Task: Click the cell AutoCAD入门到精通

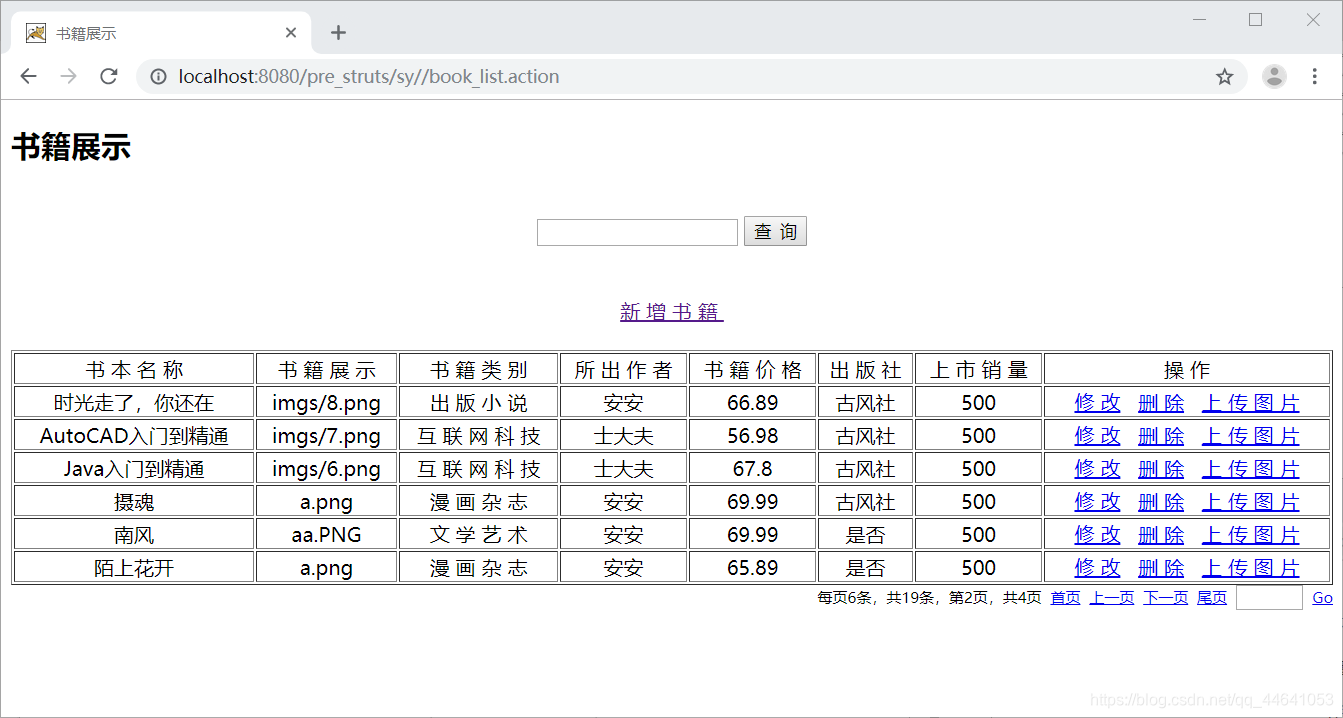Action: (135, 436)
